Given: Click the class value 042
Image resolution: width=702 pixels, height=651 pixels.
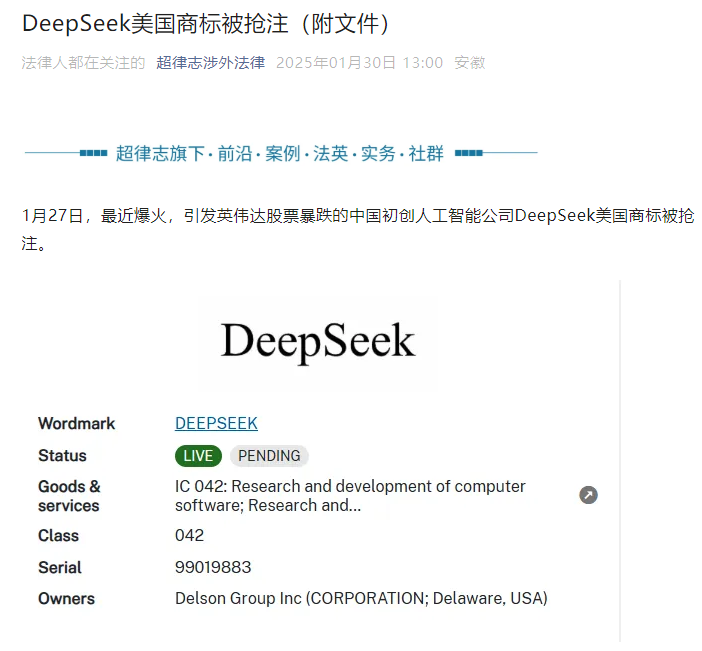Looking at the screenshot, I should [189, 535].
